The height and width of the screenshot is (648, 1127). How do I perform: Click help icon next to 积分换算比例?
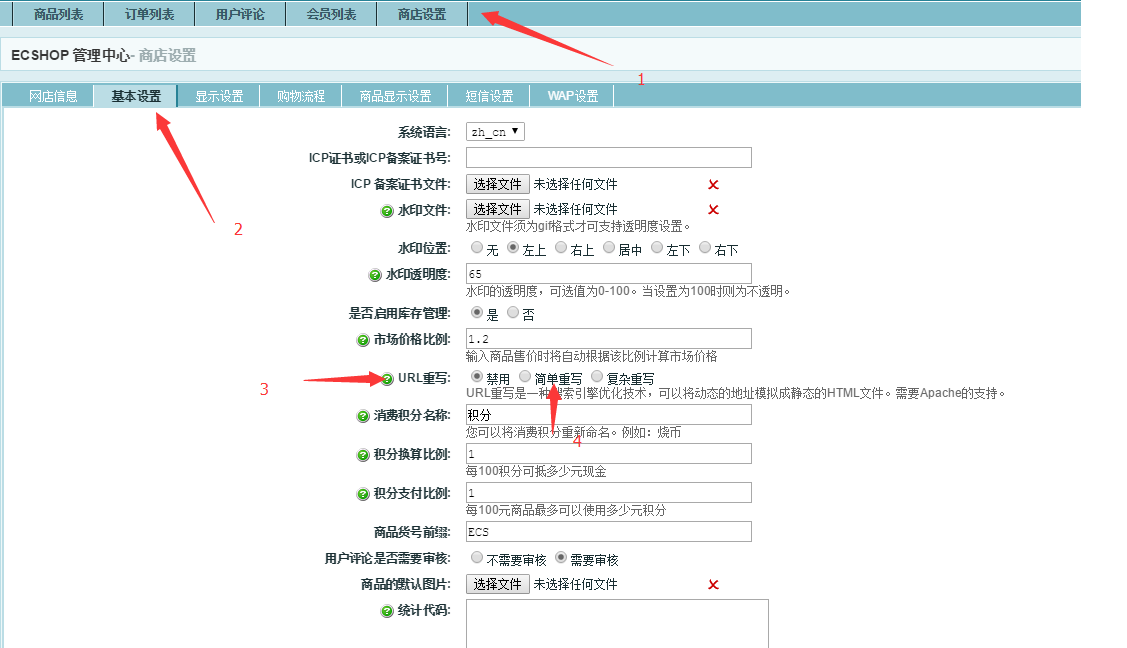(x=363, y=455)
